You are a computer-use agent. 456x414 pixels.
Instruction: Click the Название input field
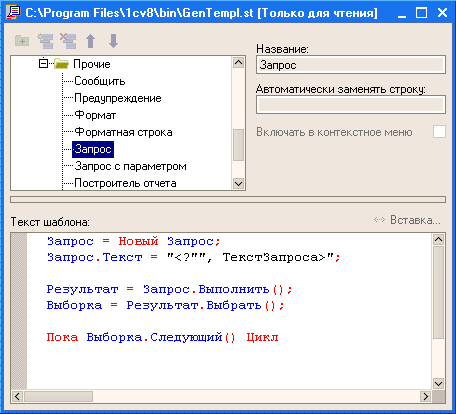coord(351,65)
